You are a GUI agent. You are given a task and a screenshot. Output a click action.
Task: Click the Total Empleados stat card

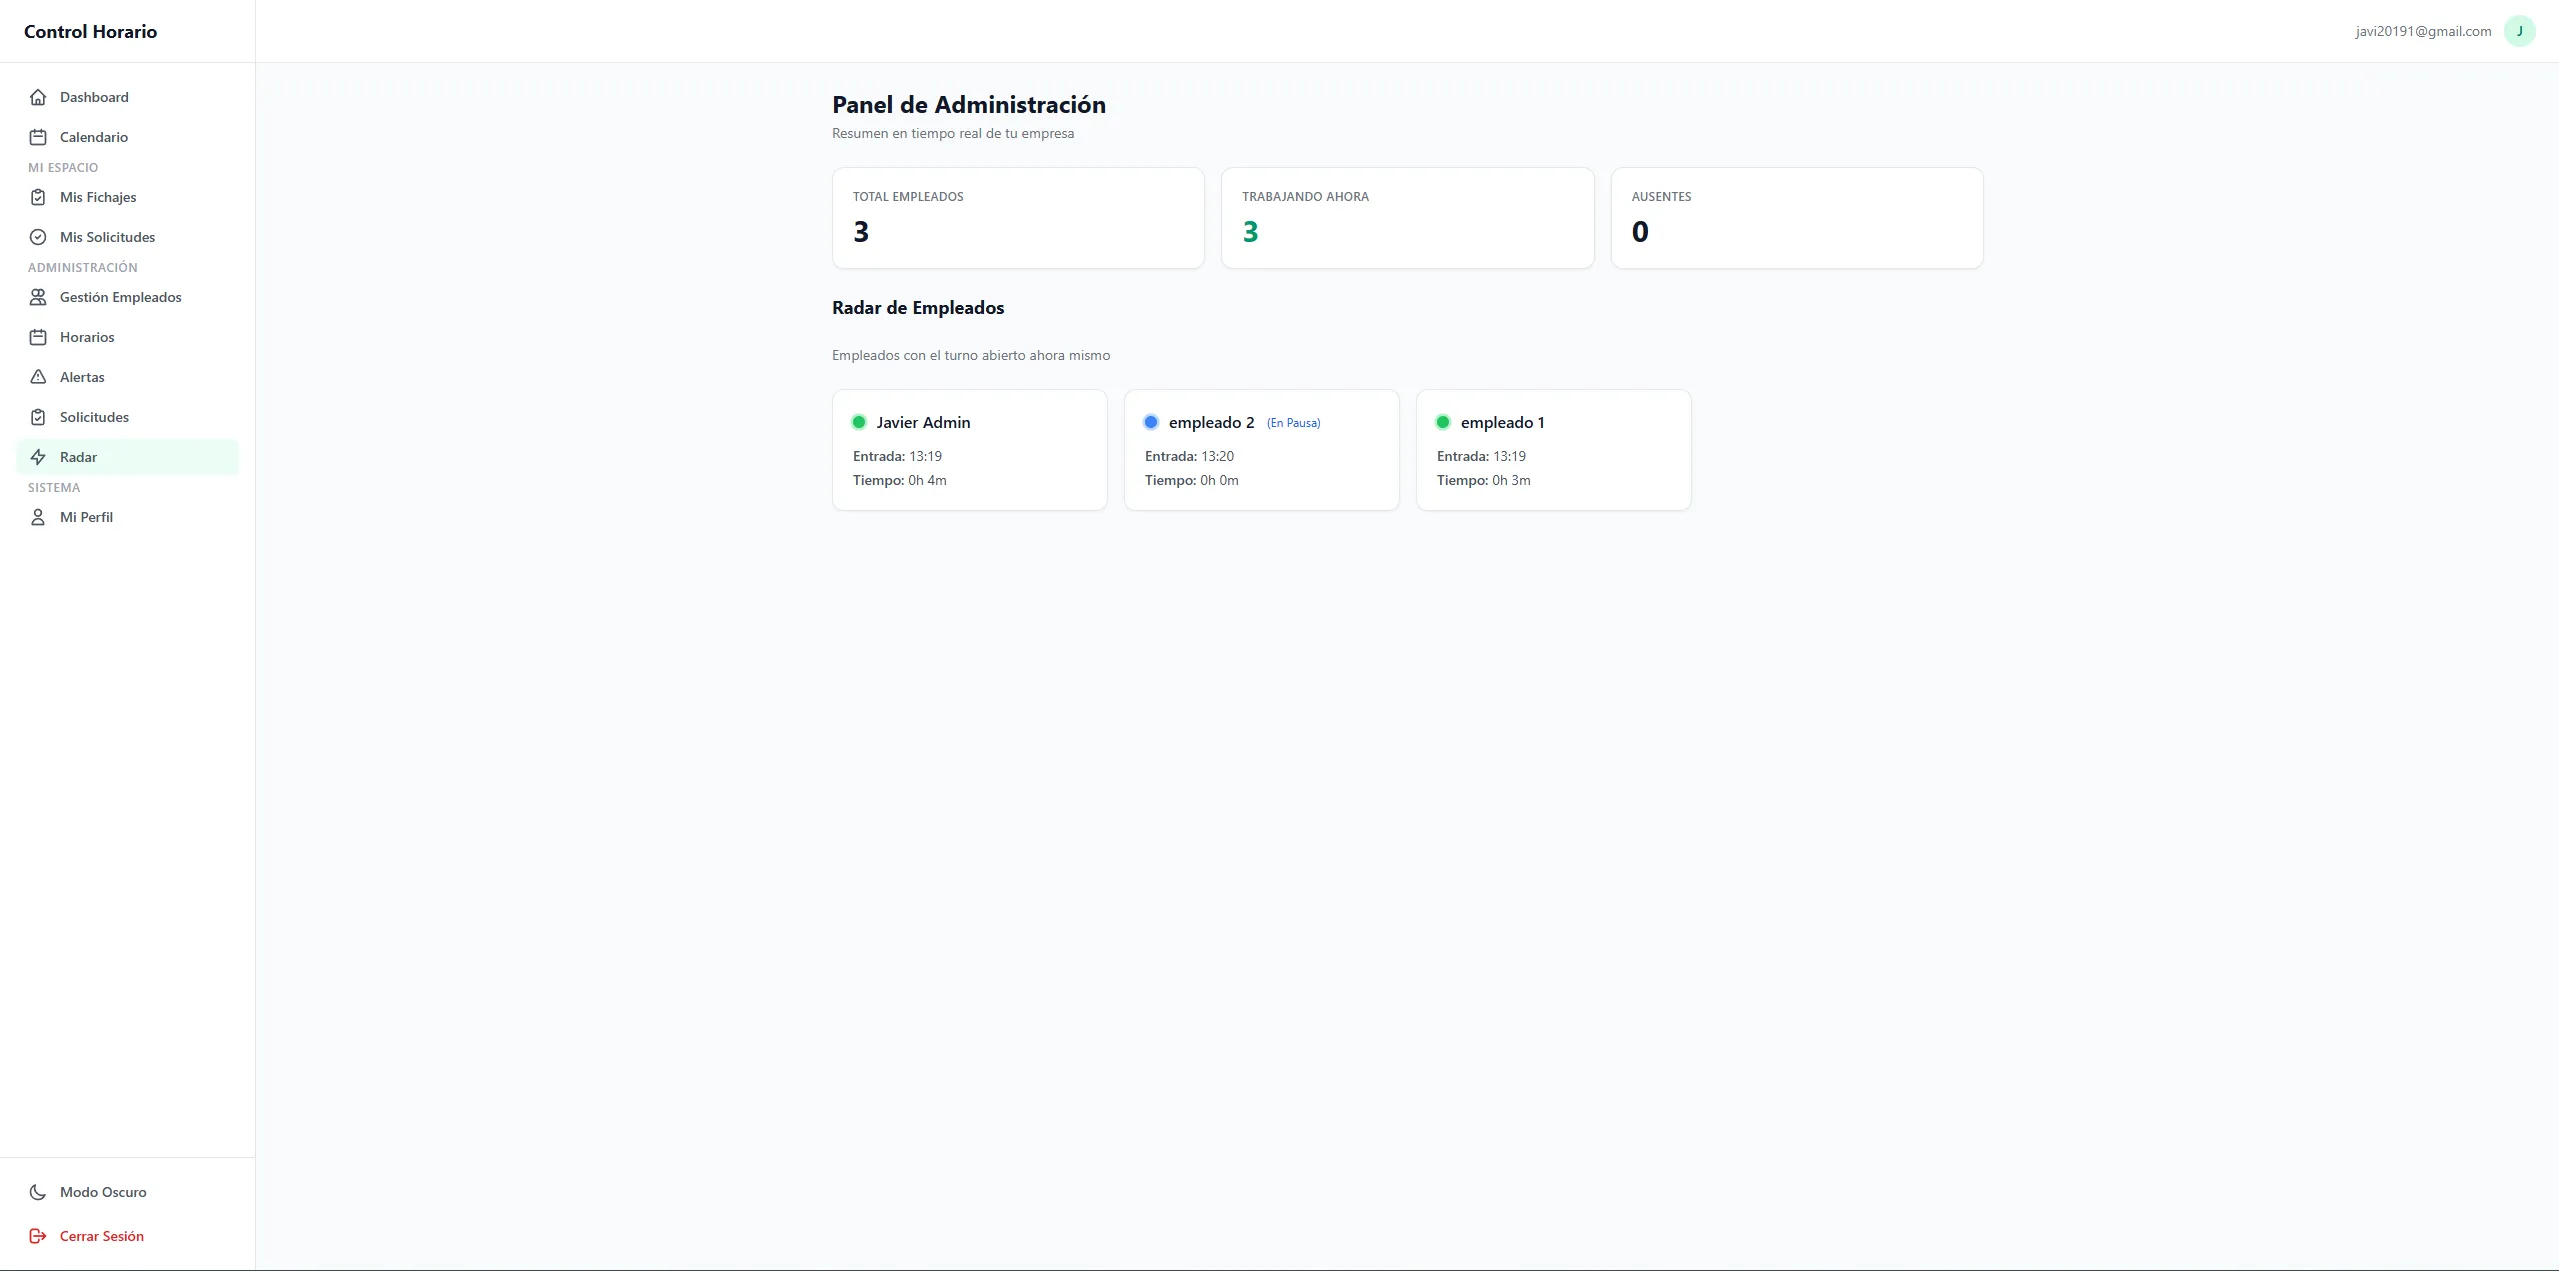coord(1018,218)
